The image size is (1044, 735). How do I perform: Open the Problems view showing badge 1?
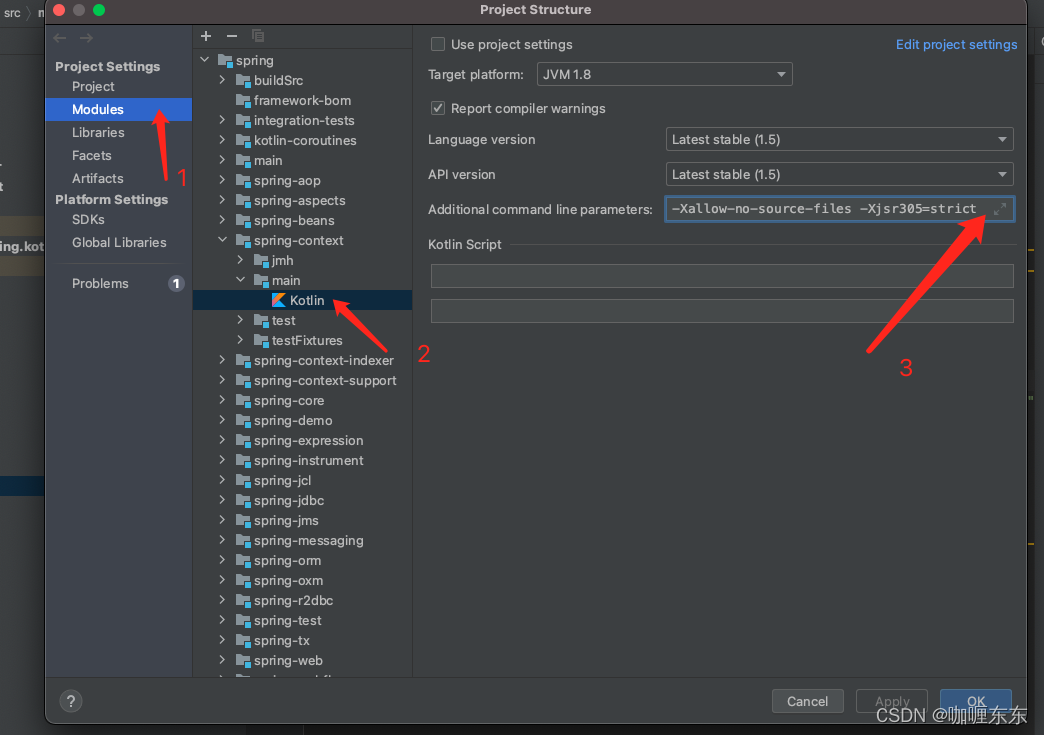pos(100,283)
